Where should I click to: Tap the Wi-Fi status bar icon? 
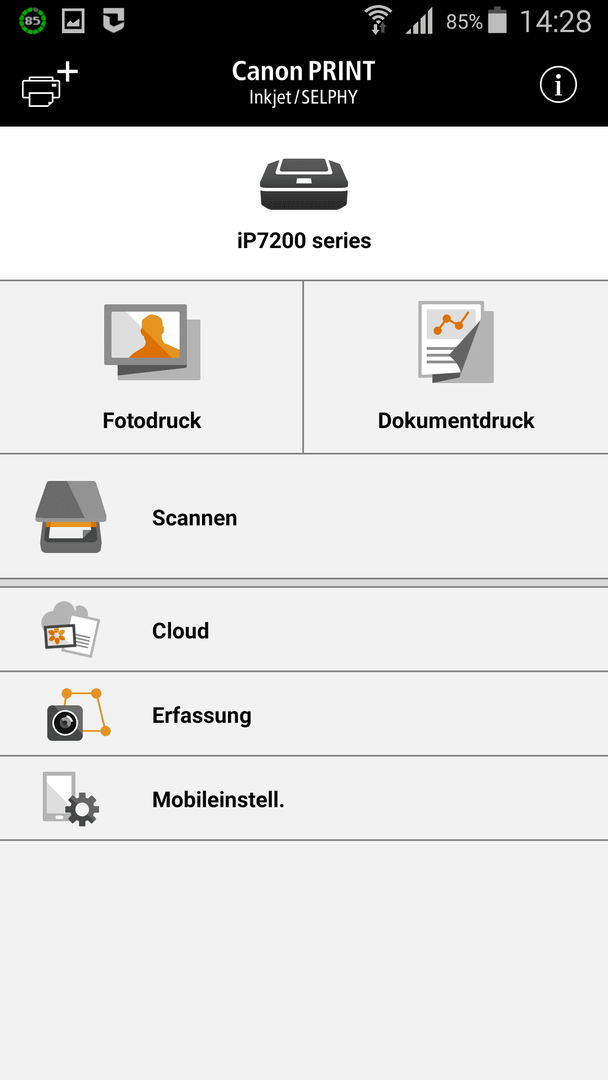point(378,21)
